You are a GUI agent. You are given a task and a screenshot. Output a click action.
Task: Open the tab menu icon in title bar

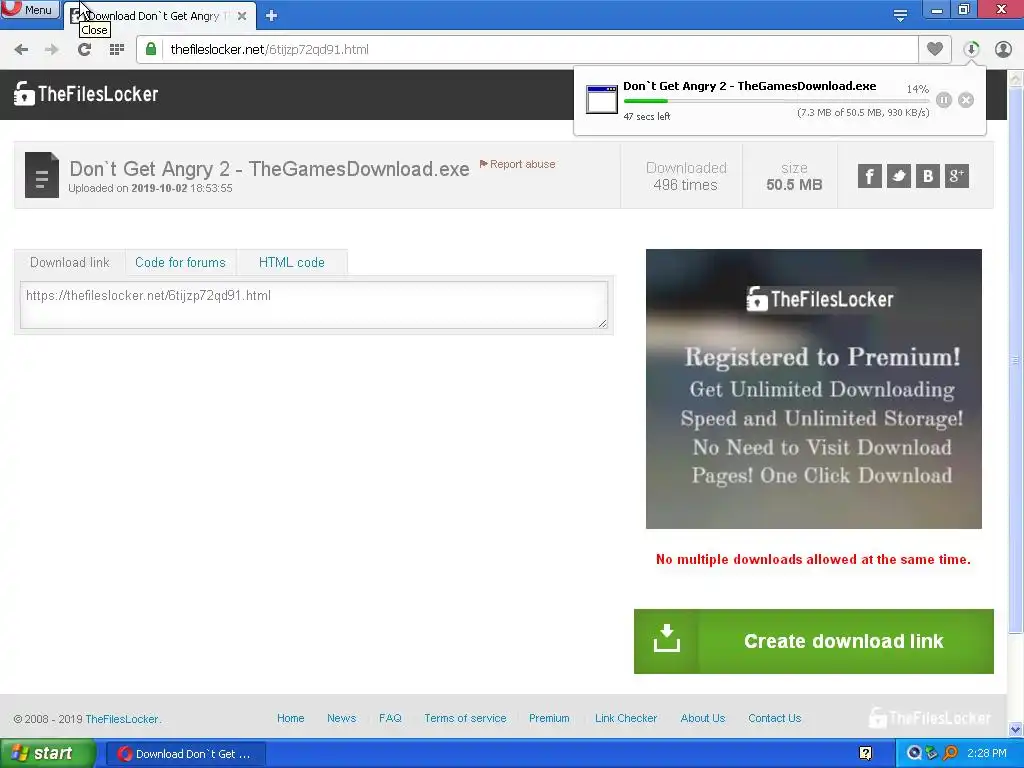pyautogui.click(x=900, y=15)
